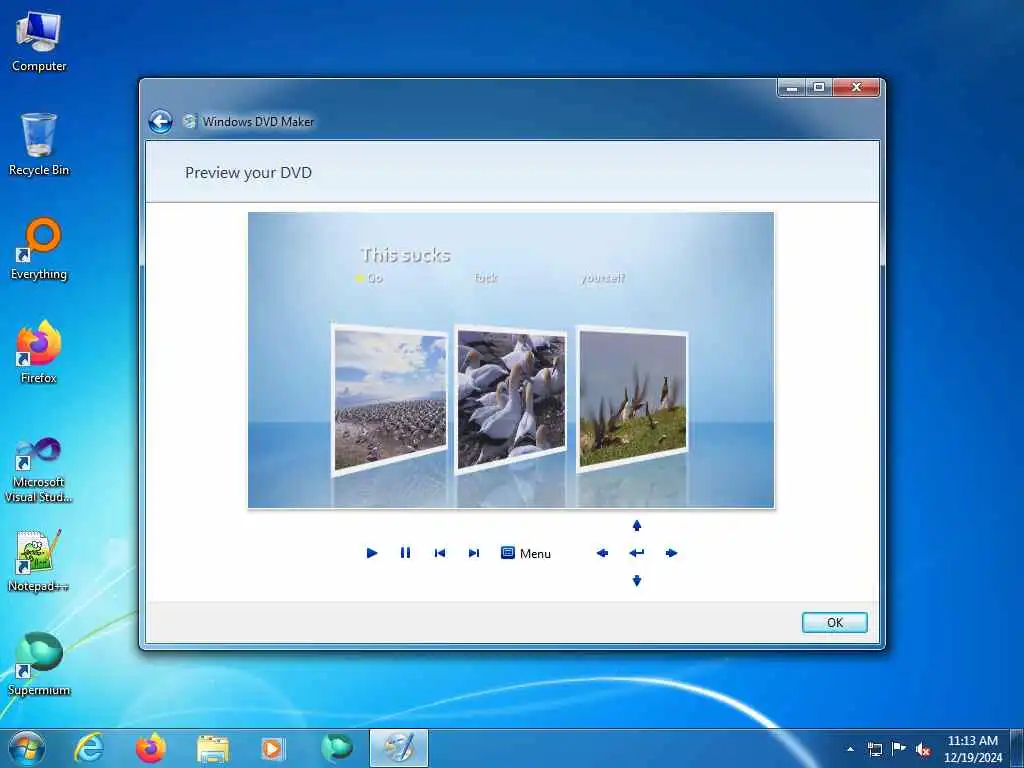1024x768 pixels.
Task: Select the Computer desktop icon
Action: tap(39, 42)
